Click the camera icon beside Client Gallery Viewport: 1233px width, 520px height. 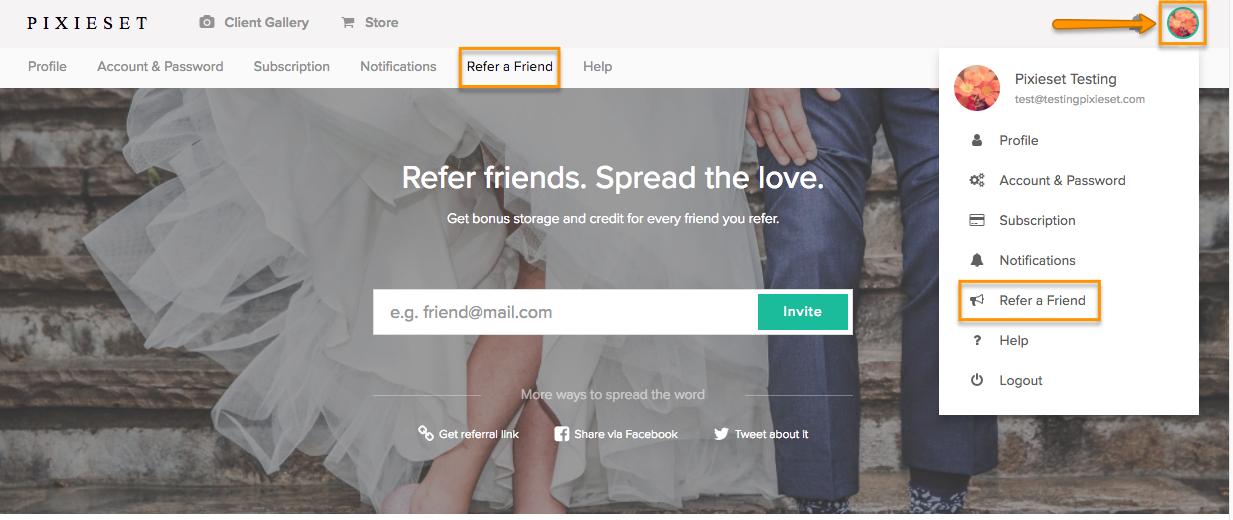207,22
